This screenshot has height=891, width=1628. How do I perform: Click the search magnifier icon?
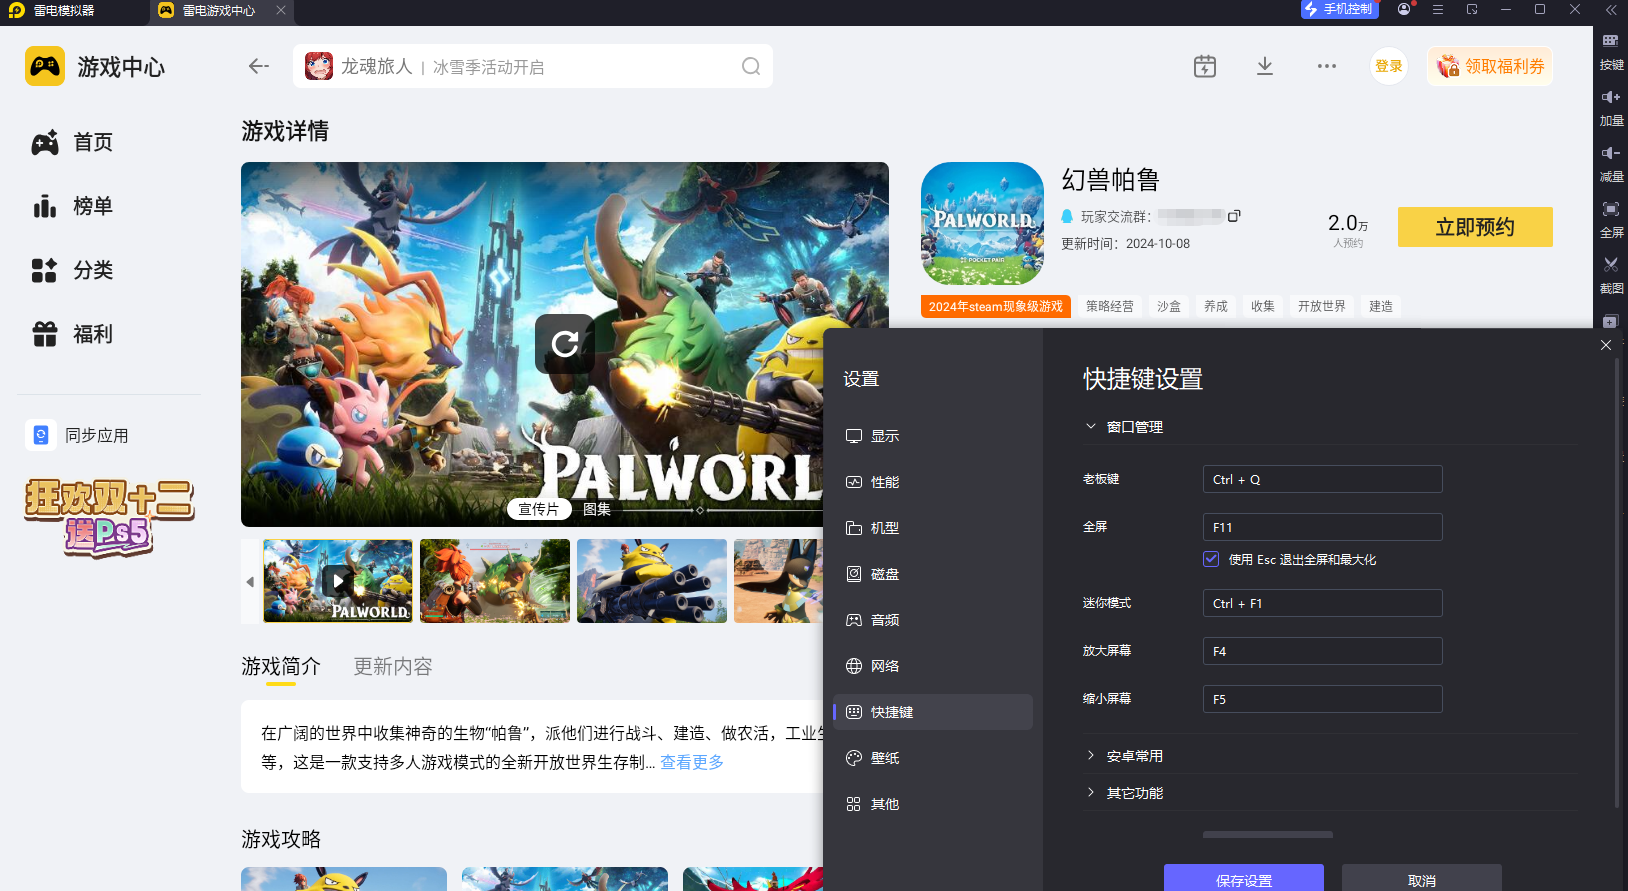click(x=751, y=66)
